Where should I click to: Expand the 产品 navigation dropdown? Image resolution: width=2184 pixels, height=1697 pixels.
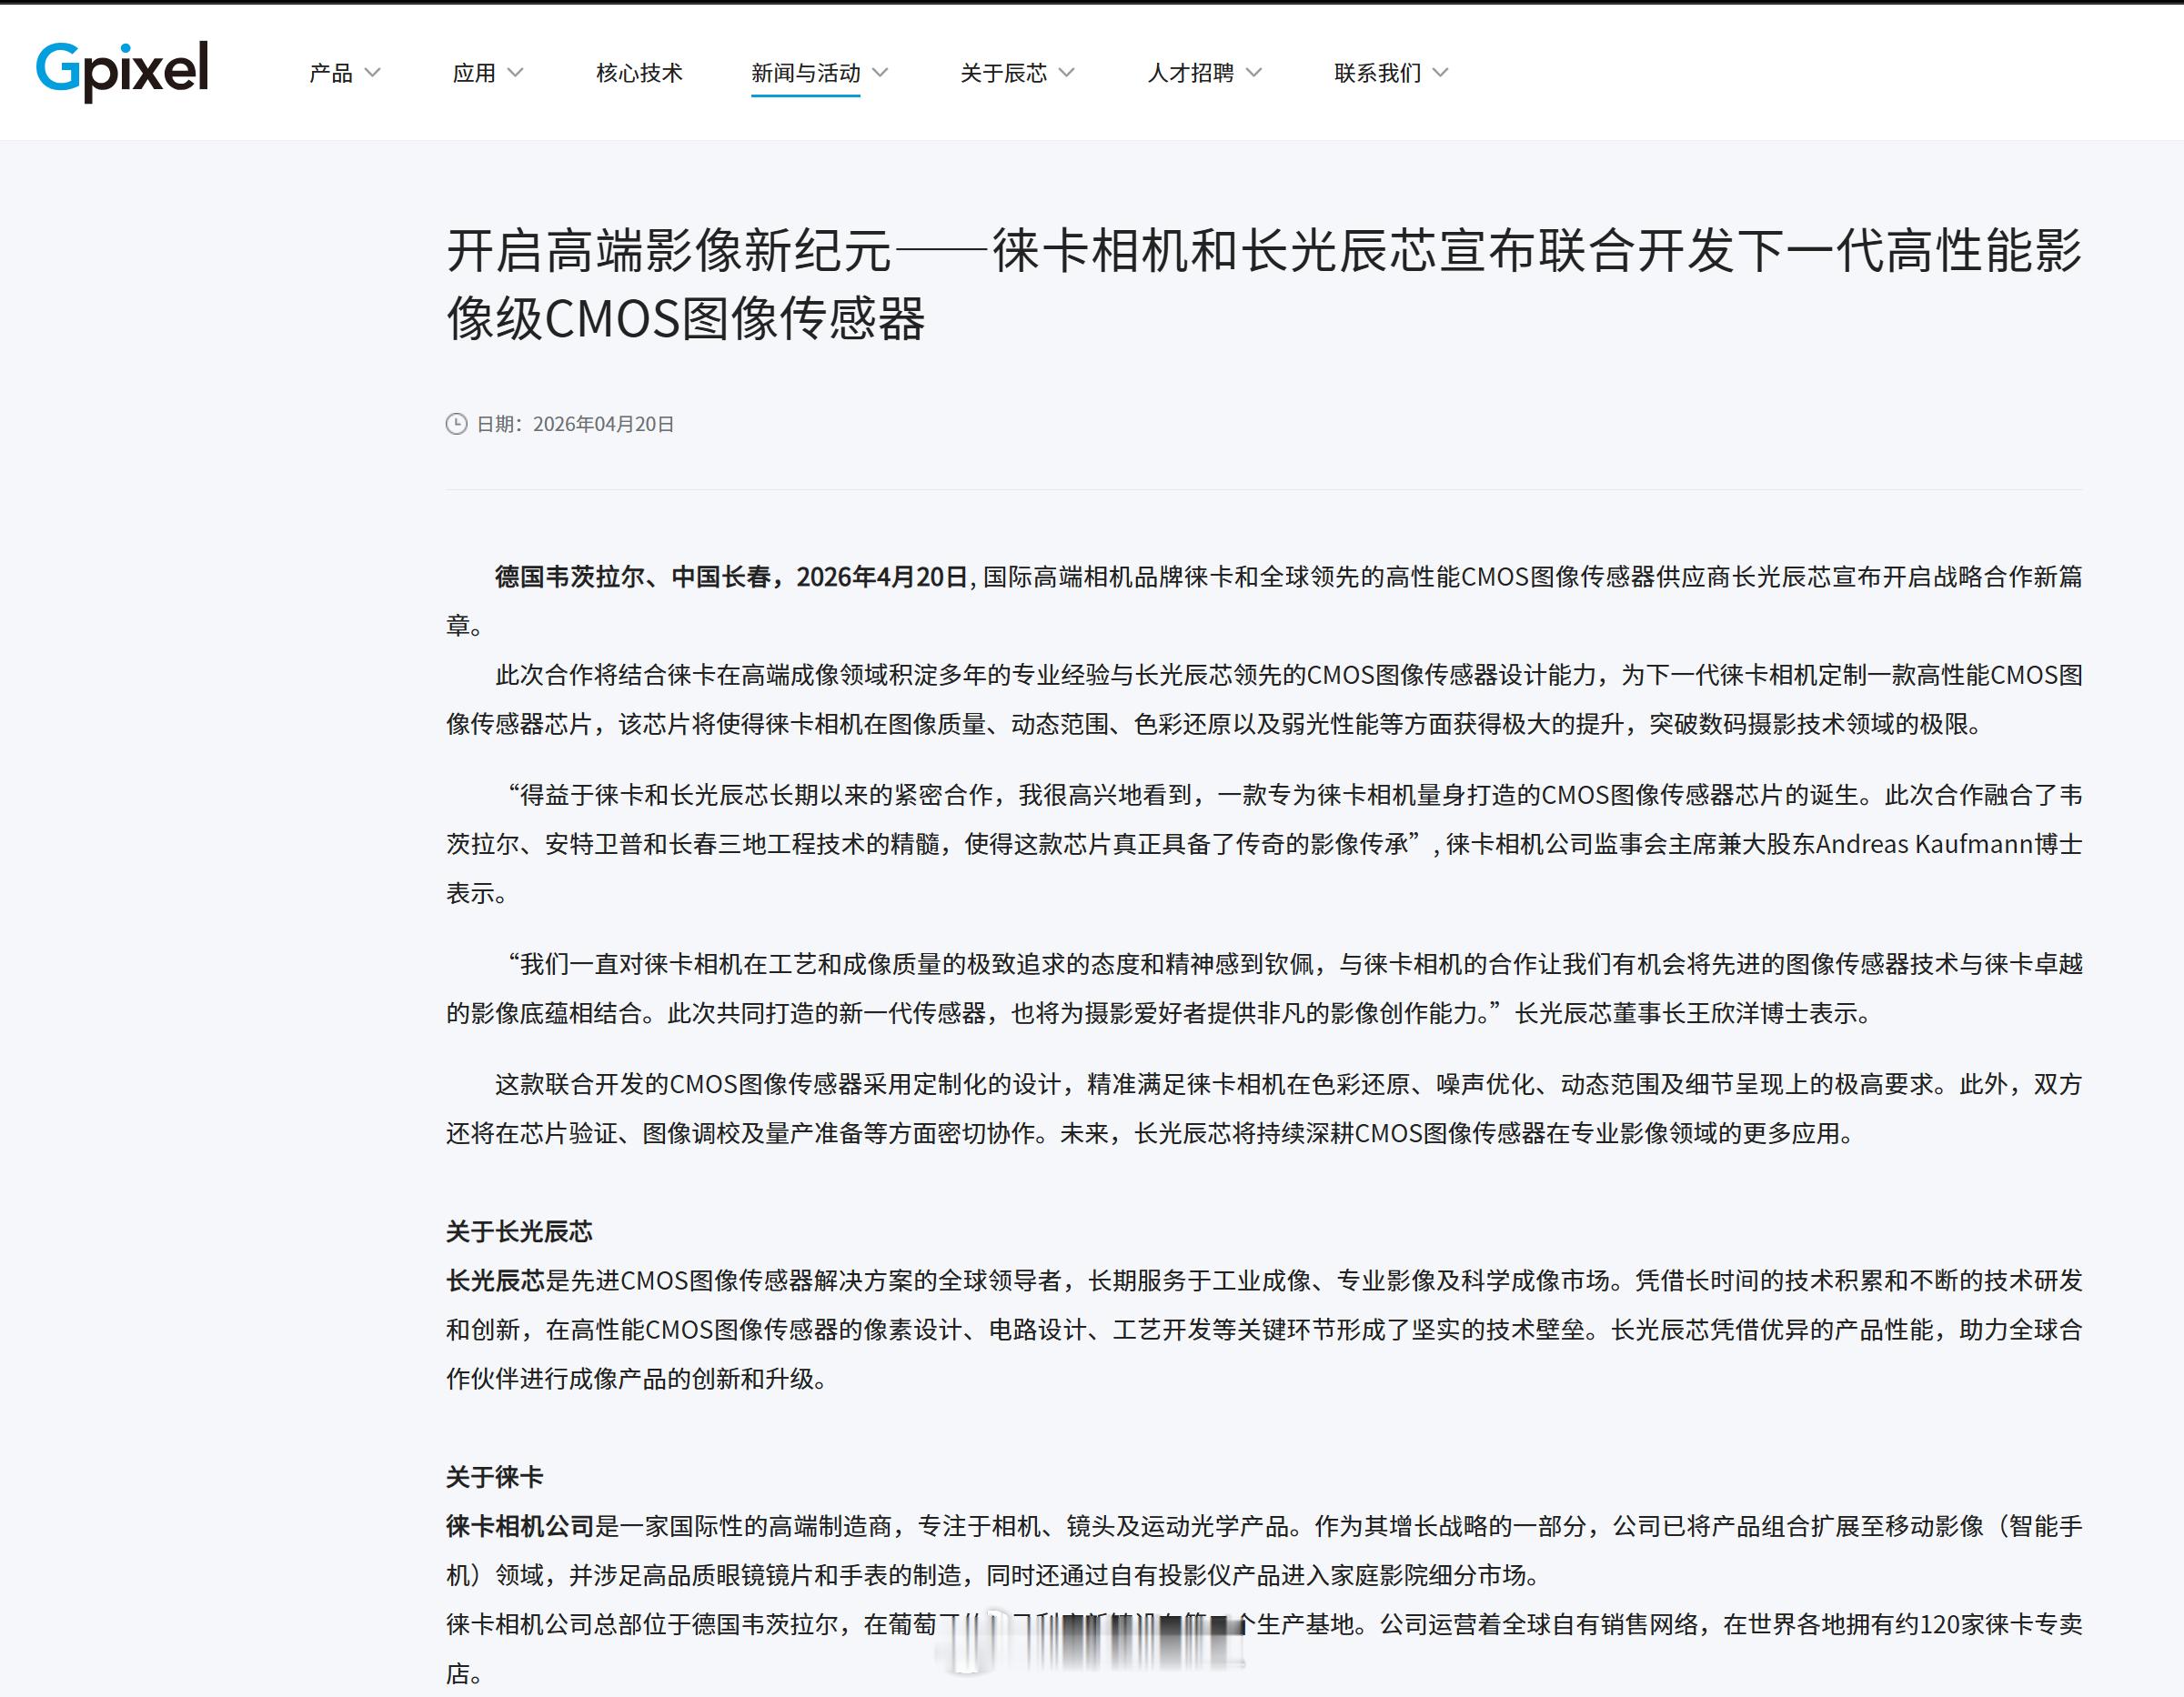click(375, 72)
